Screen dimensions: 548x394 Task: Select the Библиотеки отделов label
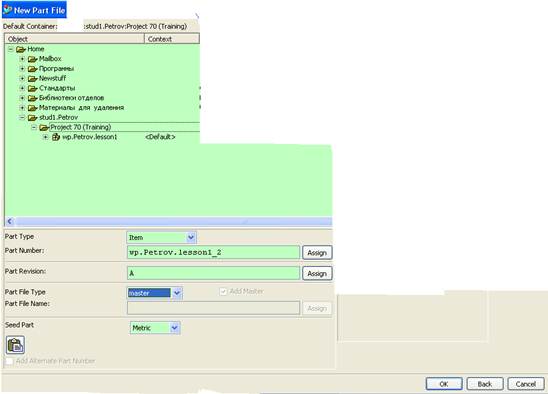[x=72, y=98]
